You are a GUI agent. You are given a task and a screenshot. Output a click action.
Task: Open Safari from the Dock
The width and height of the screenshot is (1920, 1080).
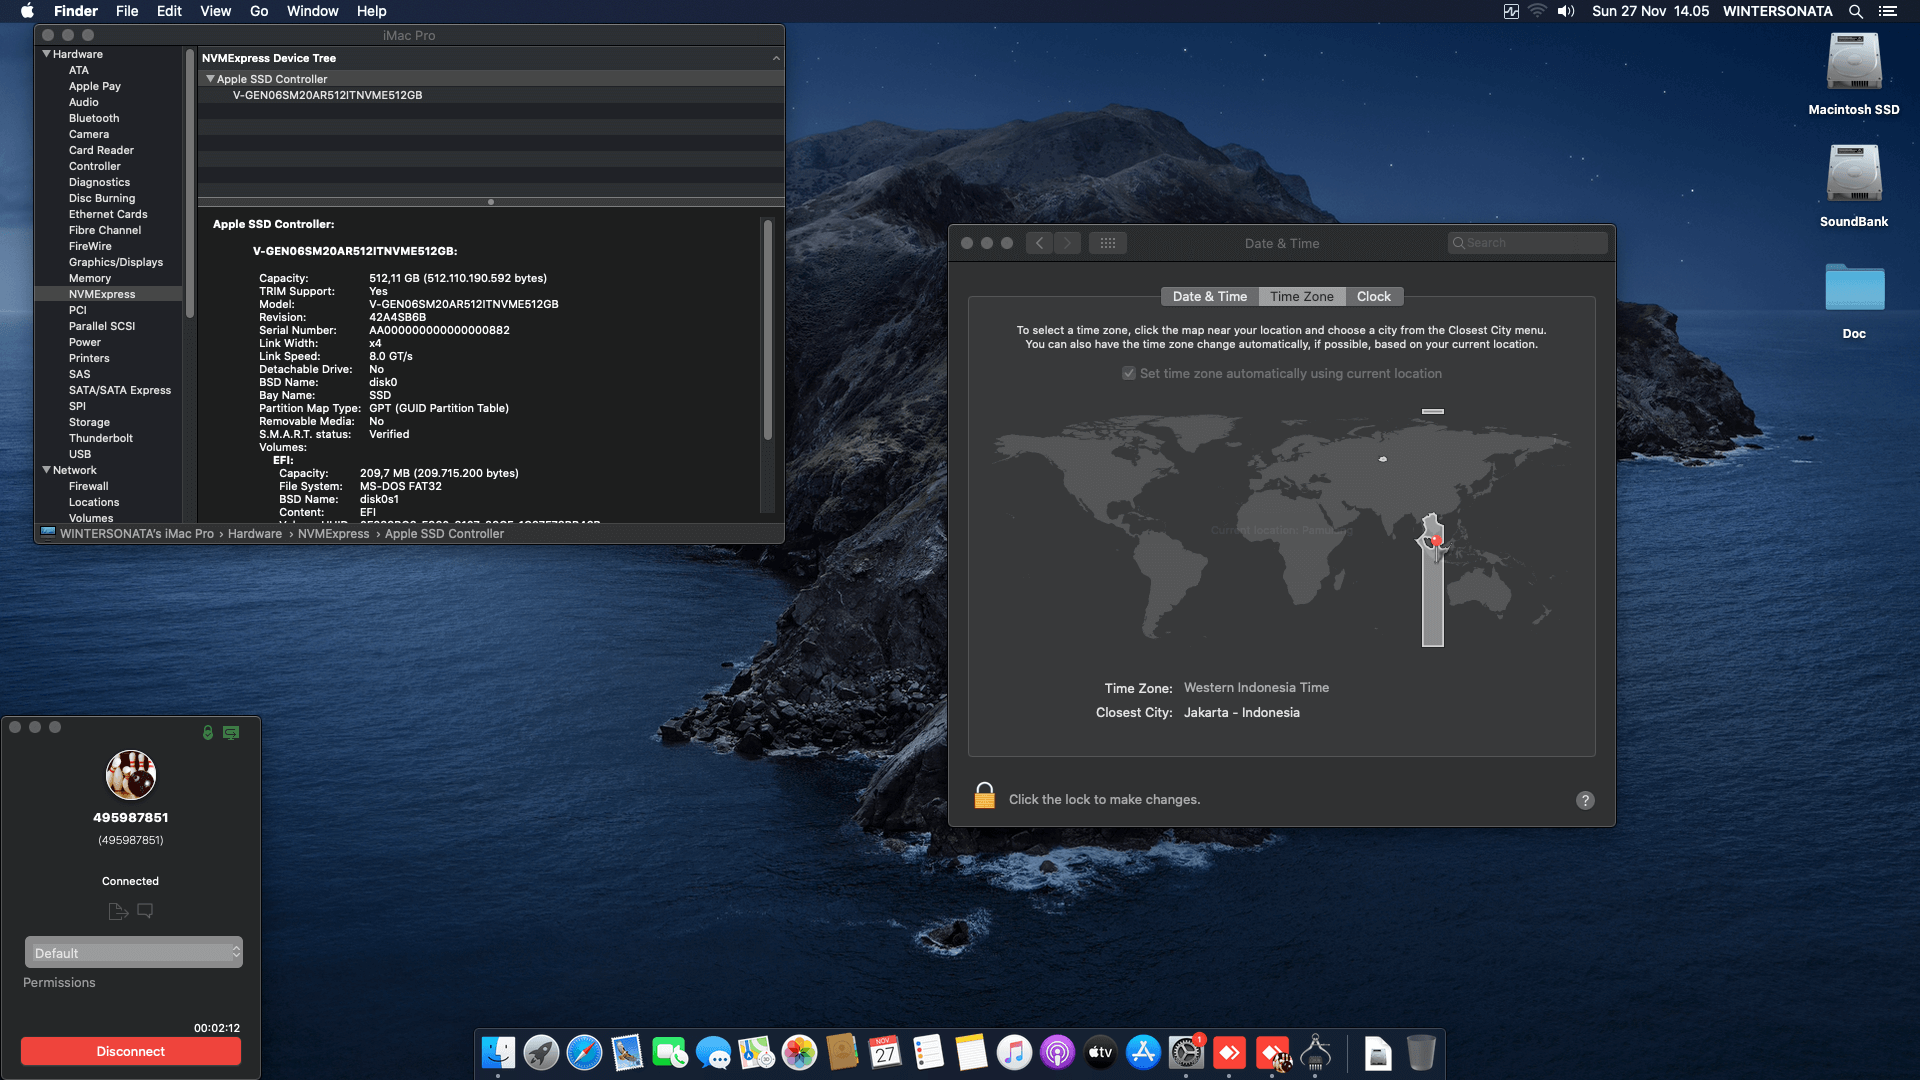pyautogui.click(x=584, y=1053)
